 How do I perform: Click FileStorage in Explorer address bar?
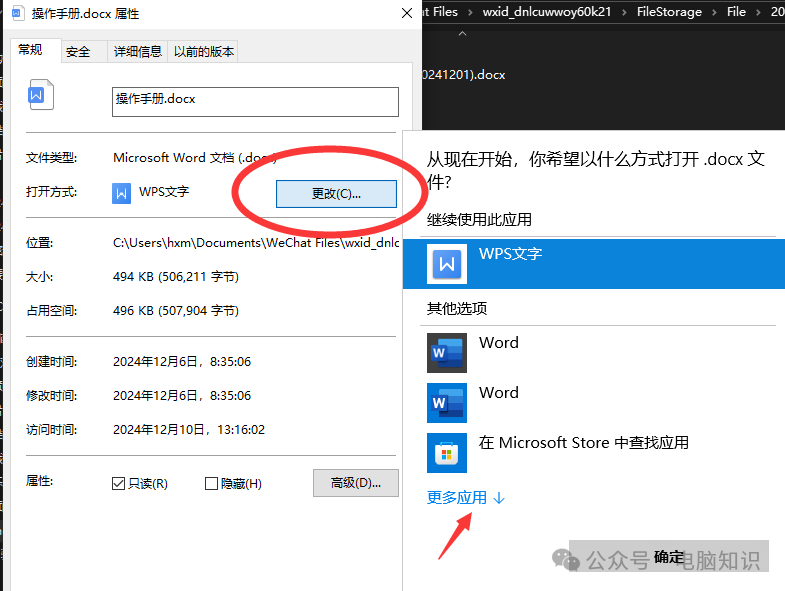pos(669,12)
